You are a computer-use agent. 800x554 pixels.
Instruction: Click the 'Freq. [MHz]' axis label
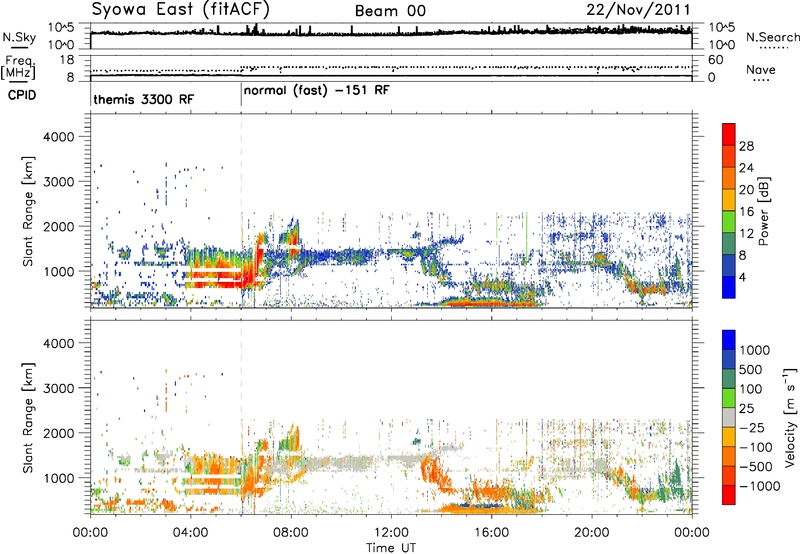[18, 68]
